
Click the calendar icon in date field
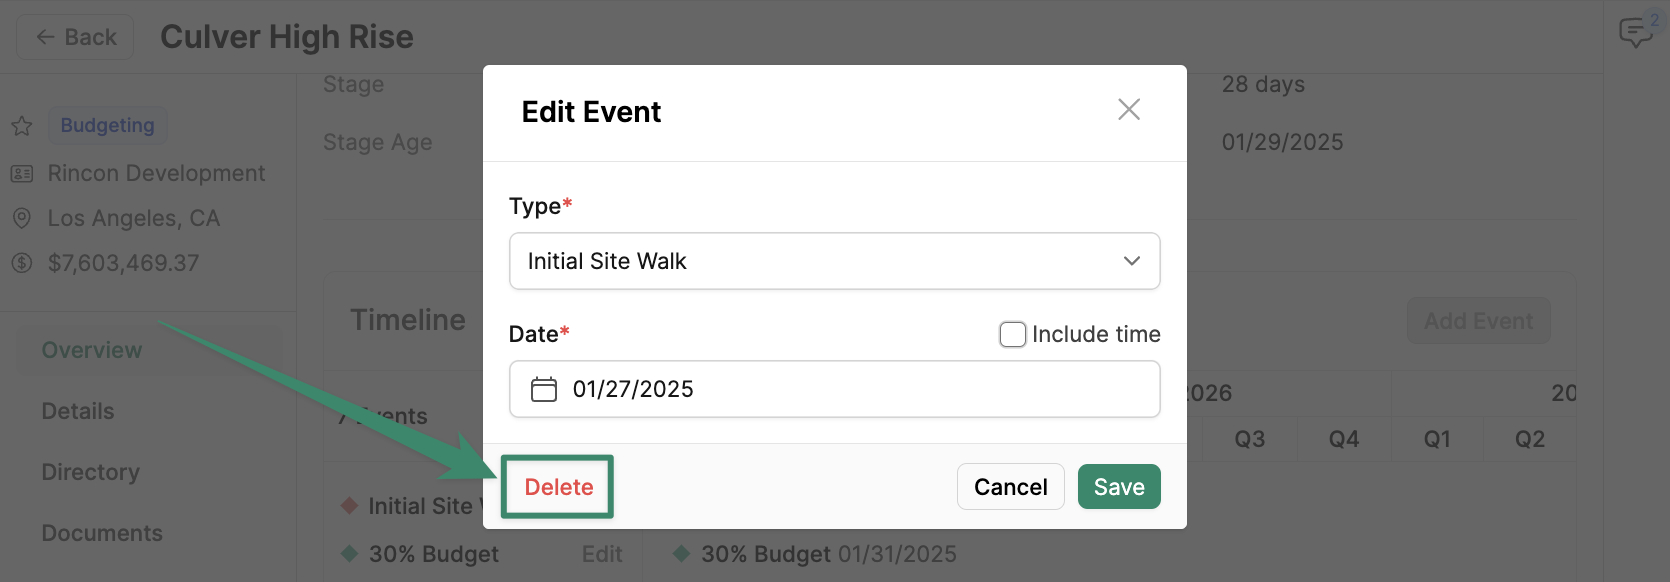pyautogui.click(x=544, y=389)
